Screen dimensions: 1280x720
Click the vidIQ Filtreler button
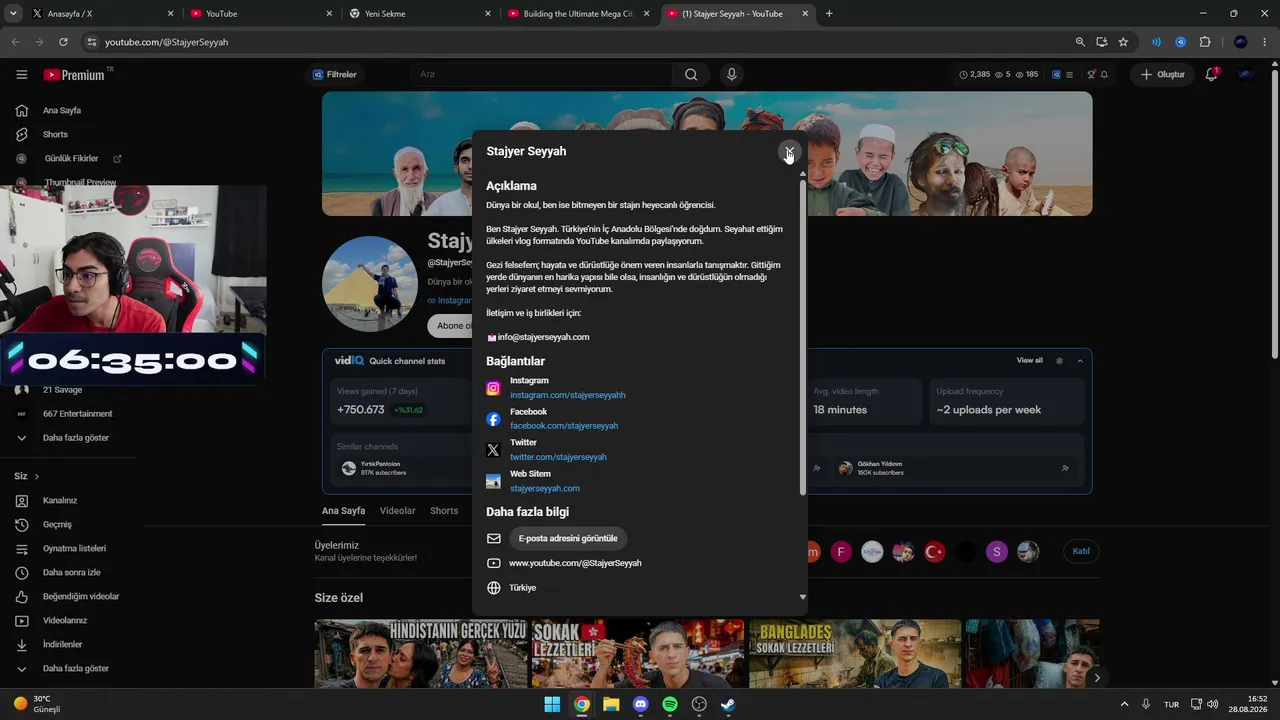pyautogui.click(x=335, y=75)
